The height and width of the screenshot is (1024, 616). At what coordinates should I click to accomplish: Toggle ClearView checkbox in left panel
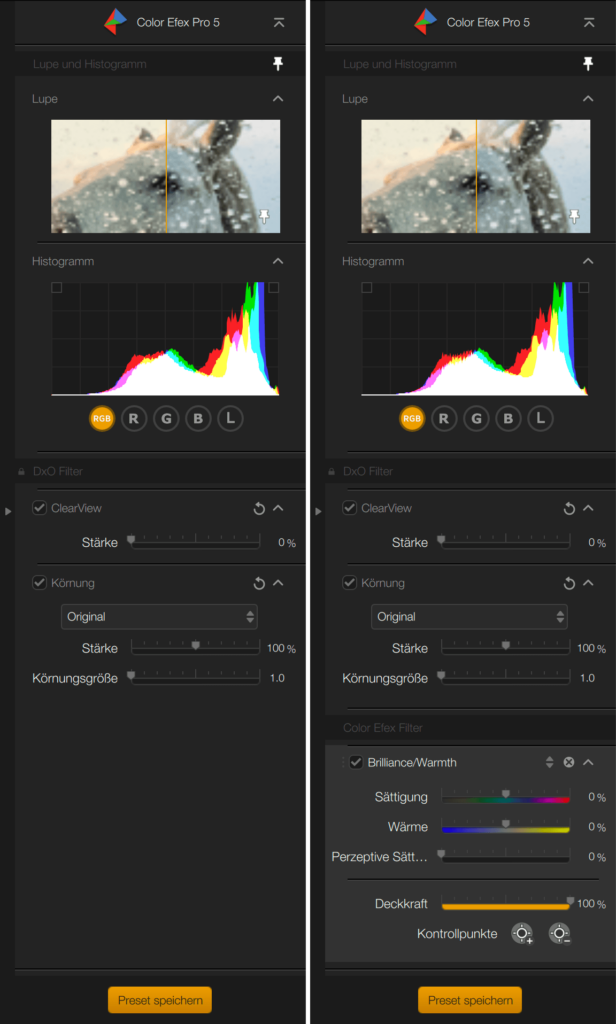39,507
